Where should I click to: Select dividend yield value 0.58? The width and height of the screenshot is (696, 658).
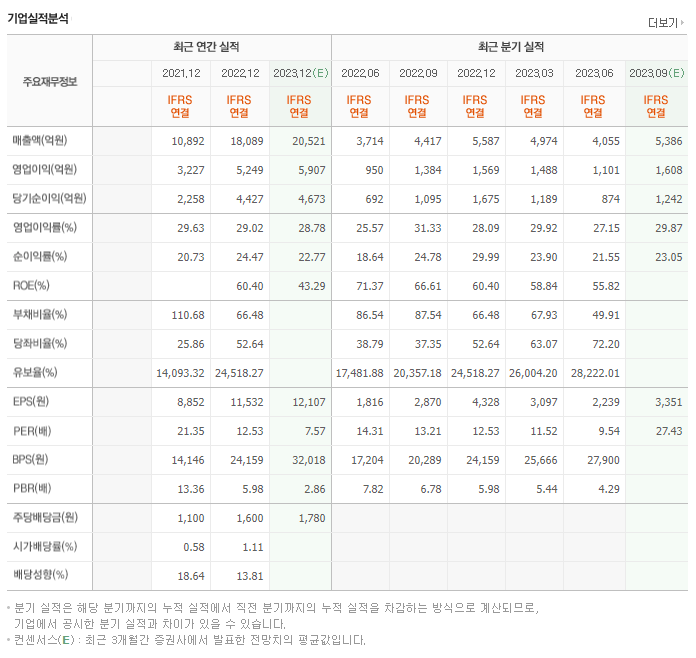[194, 547]
